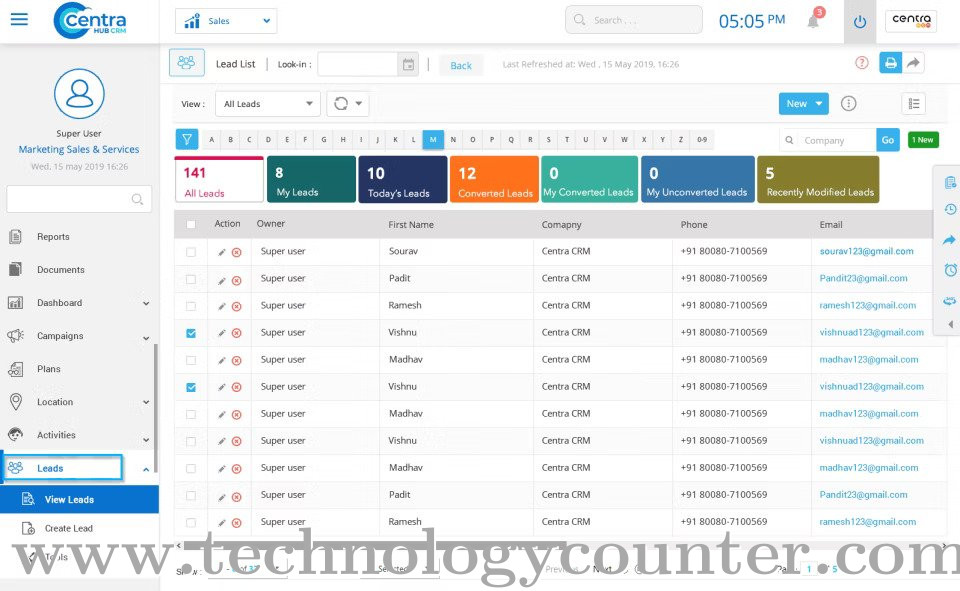Edit the Sourav lead row
The image size is (960, 591).
[x=222, y=252]
